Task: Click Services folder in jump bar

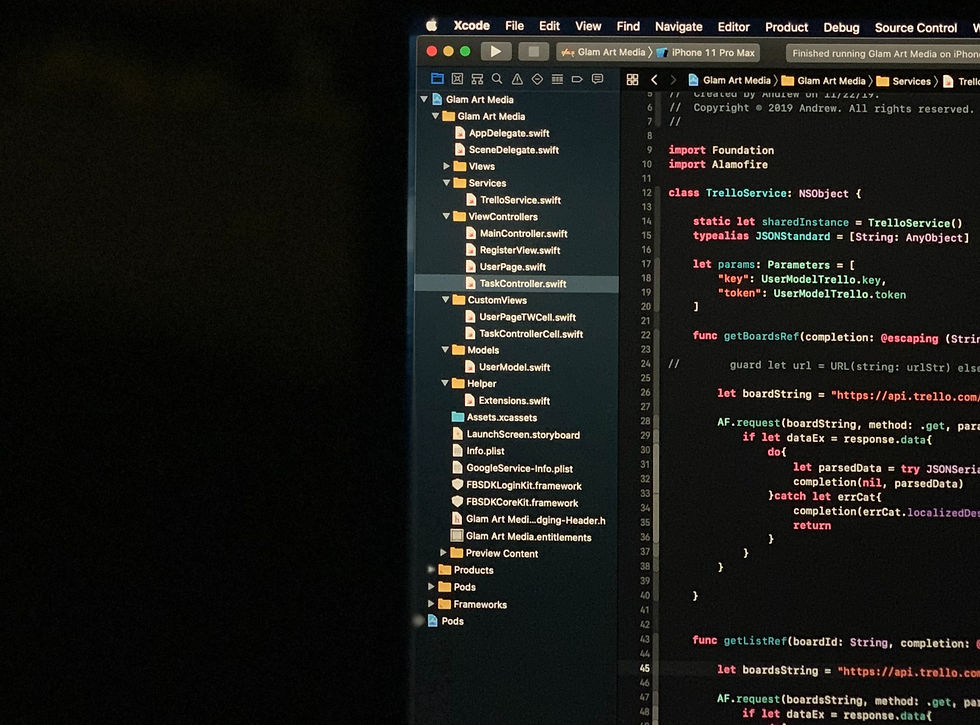Action: pyautogui.click(x=904, y=81)
